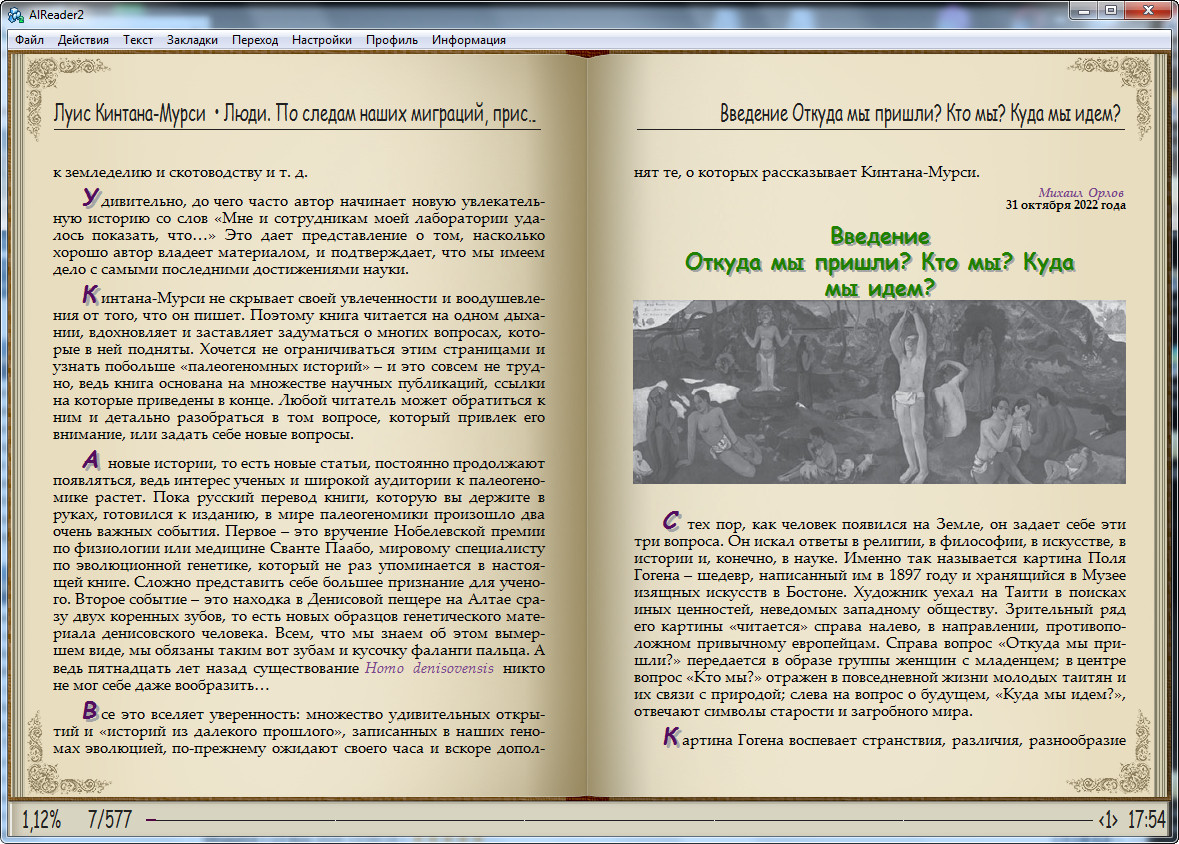Minimize the AlReader2 window
Viewport: 1179px width, 844px height.
(1084, 11)
